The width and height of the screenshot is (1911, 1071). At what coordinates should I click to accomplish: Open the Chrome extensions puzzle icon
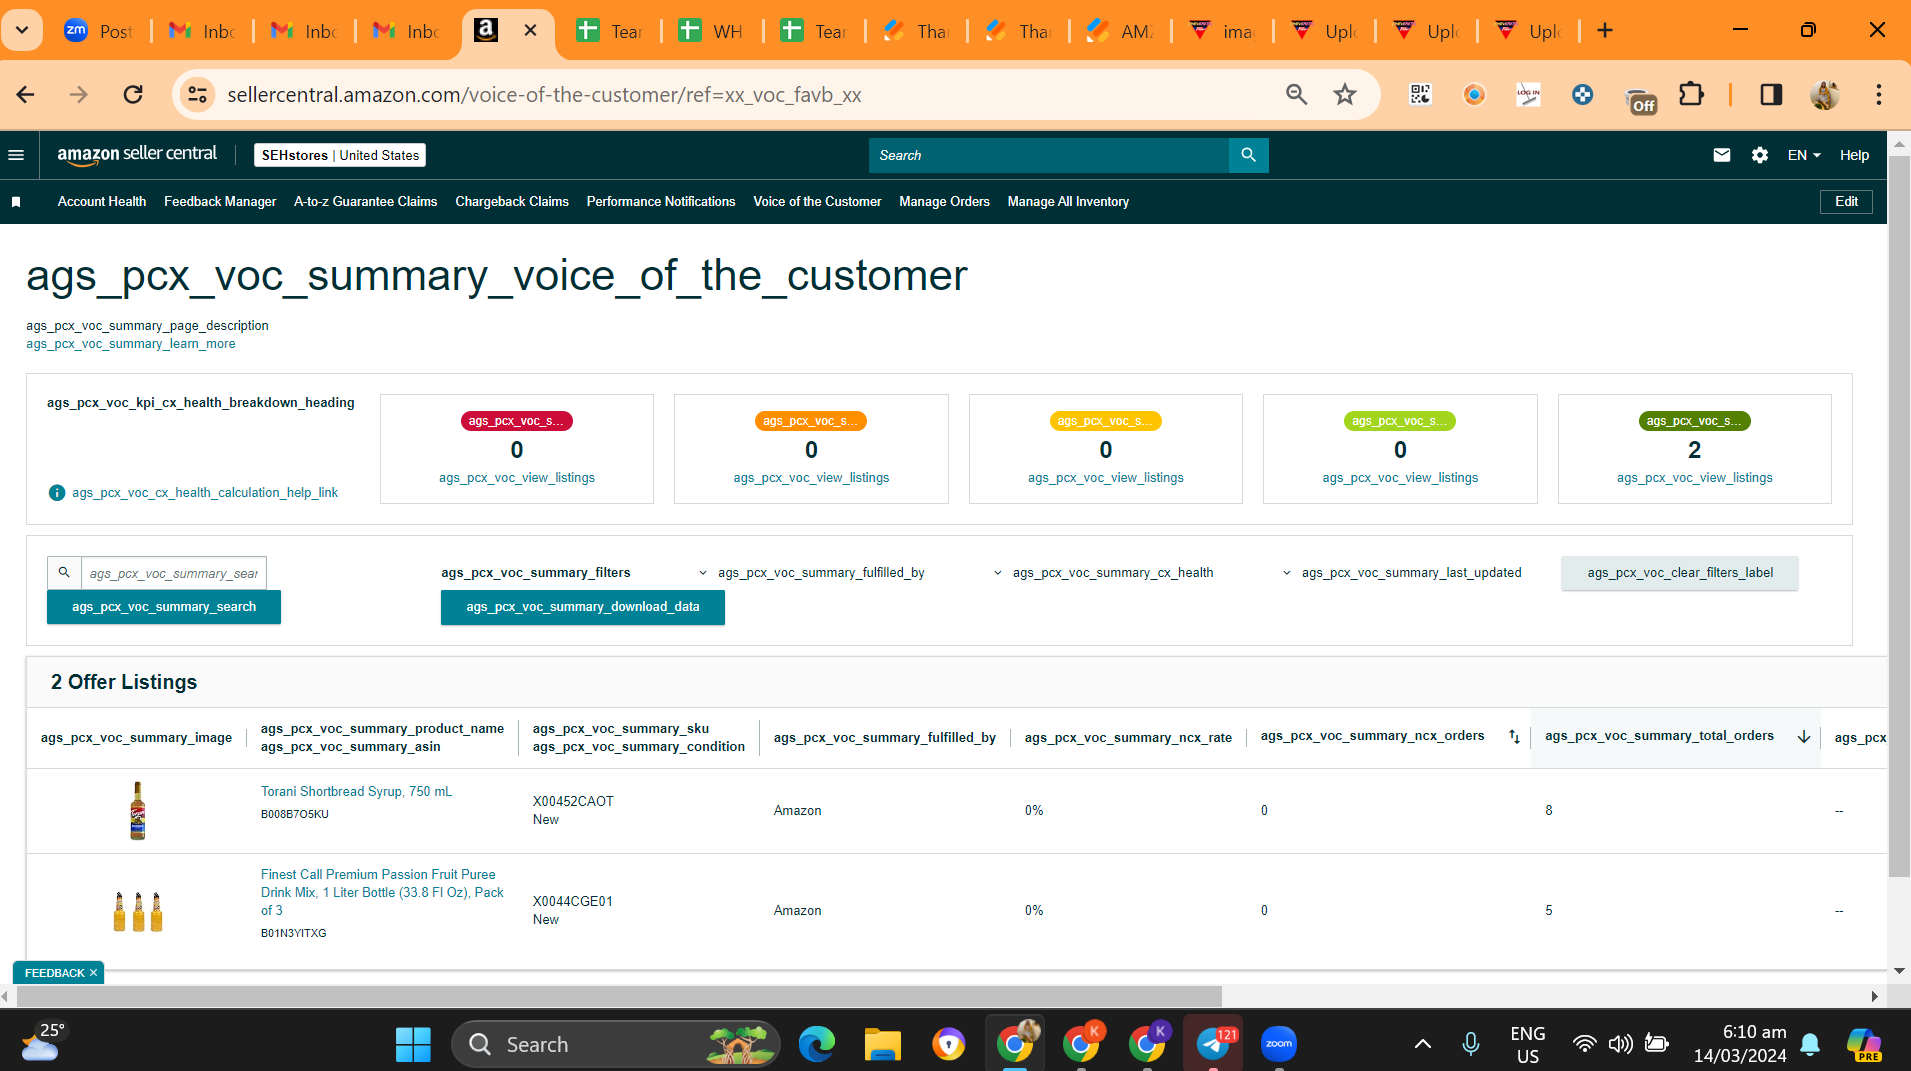[x=1691, y=95]
